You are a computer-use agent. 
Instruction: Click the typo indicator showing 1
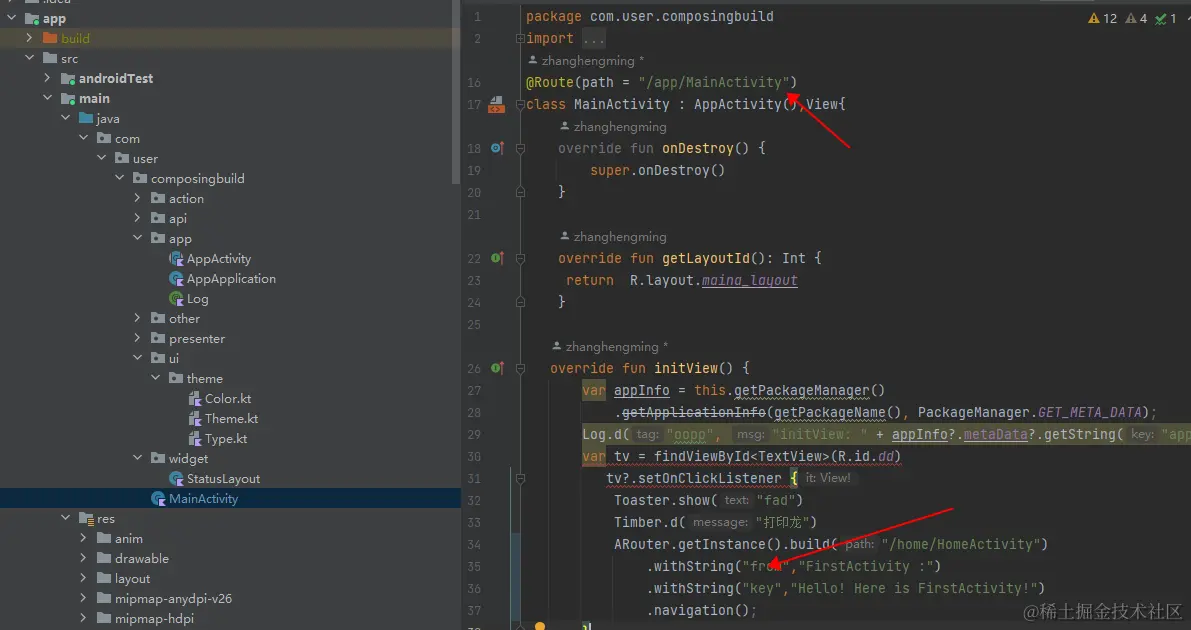tap(1166, 18)
